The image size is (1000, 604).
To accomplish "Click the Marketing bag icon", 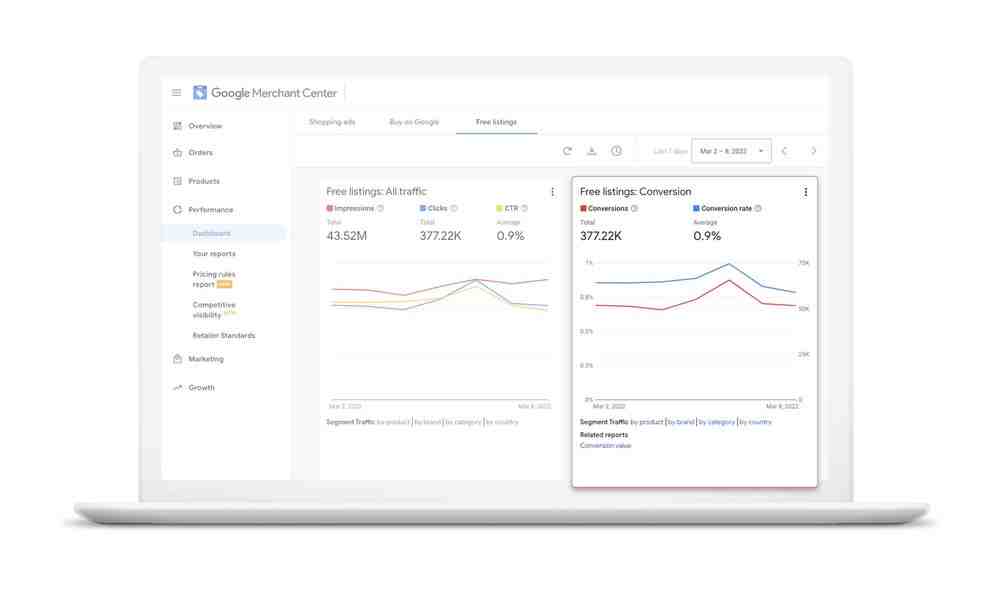I will [177, 359].
